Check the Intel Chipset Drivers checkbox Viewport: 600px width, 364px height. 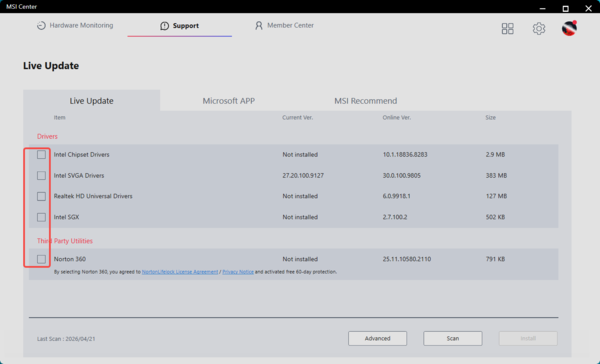tap(41, 155)
